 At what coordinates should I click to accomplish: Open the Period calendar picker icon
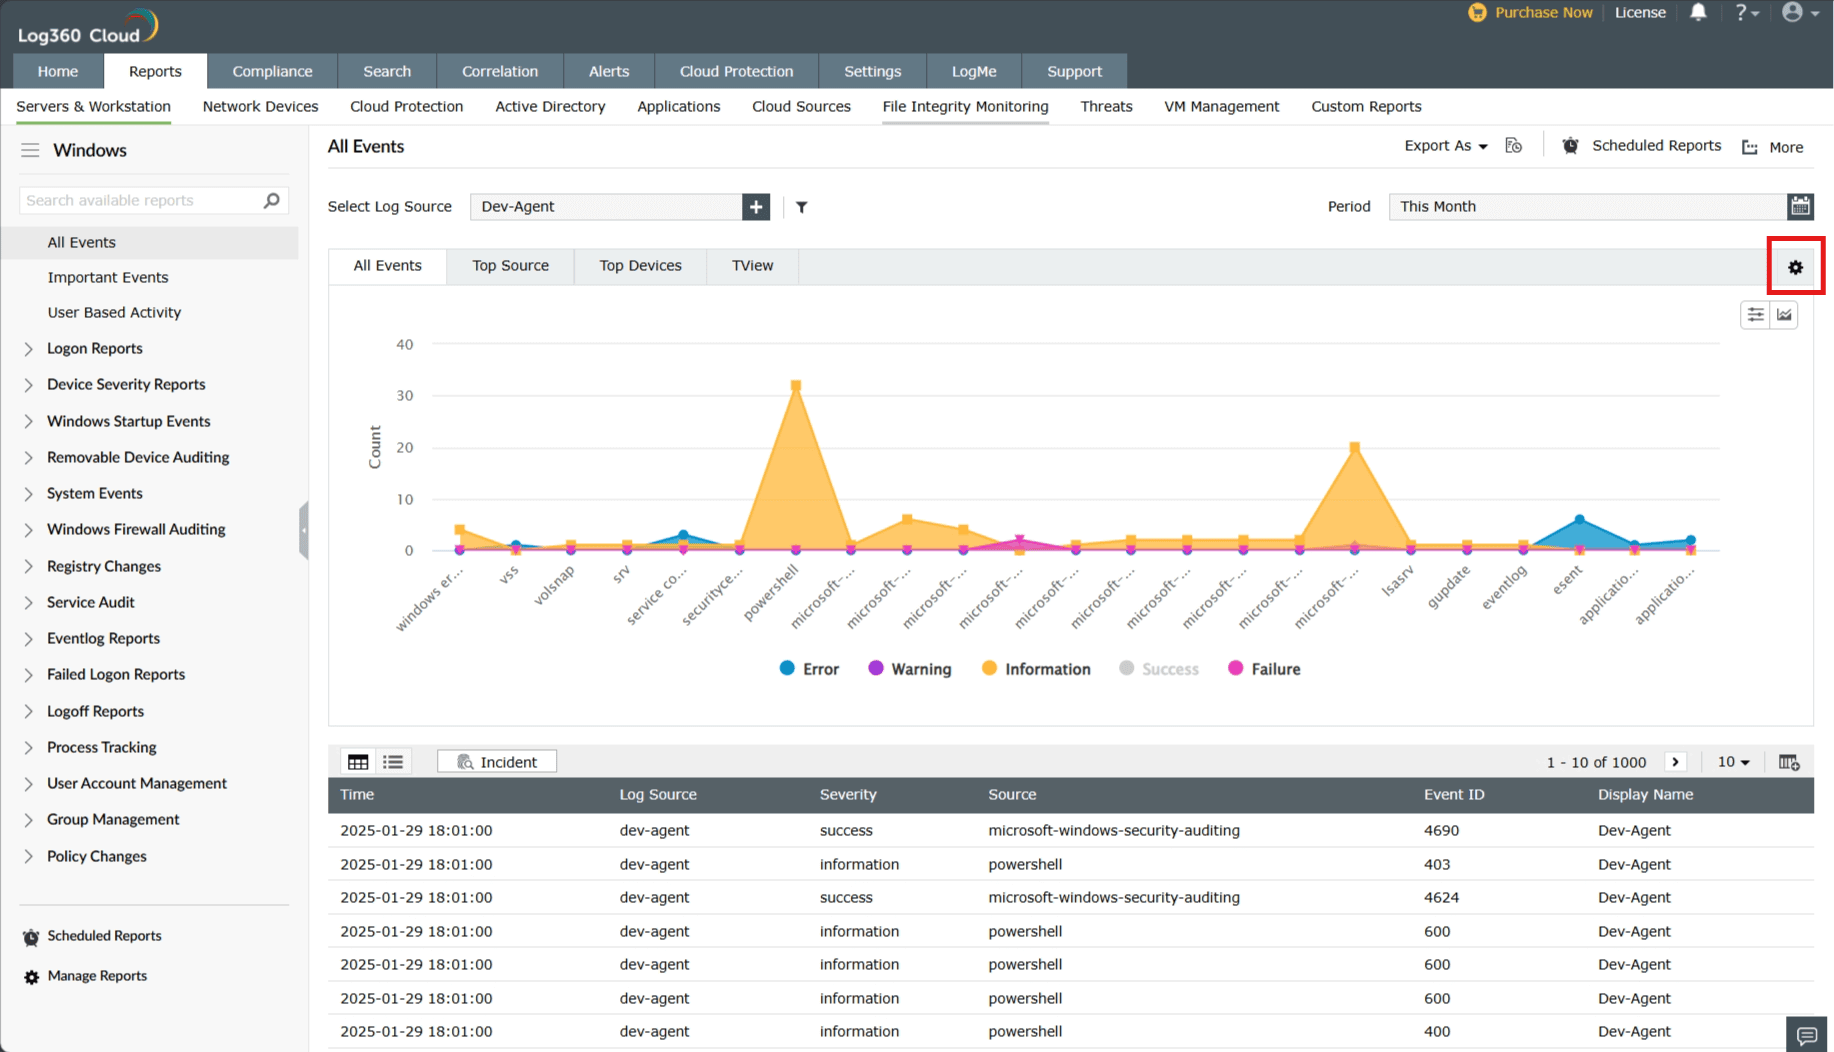1800,206
